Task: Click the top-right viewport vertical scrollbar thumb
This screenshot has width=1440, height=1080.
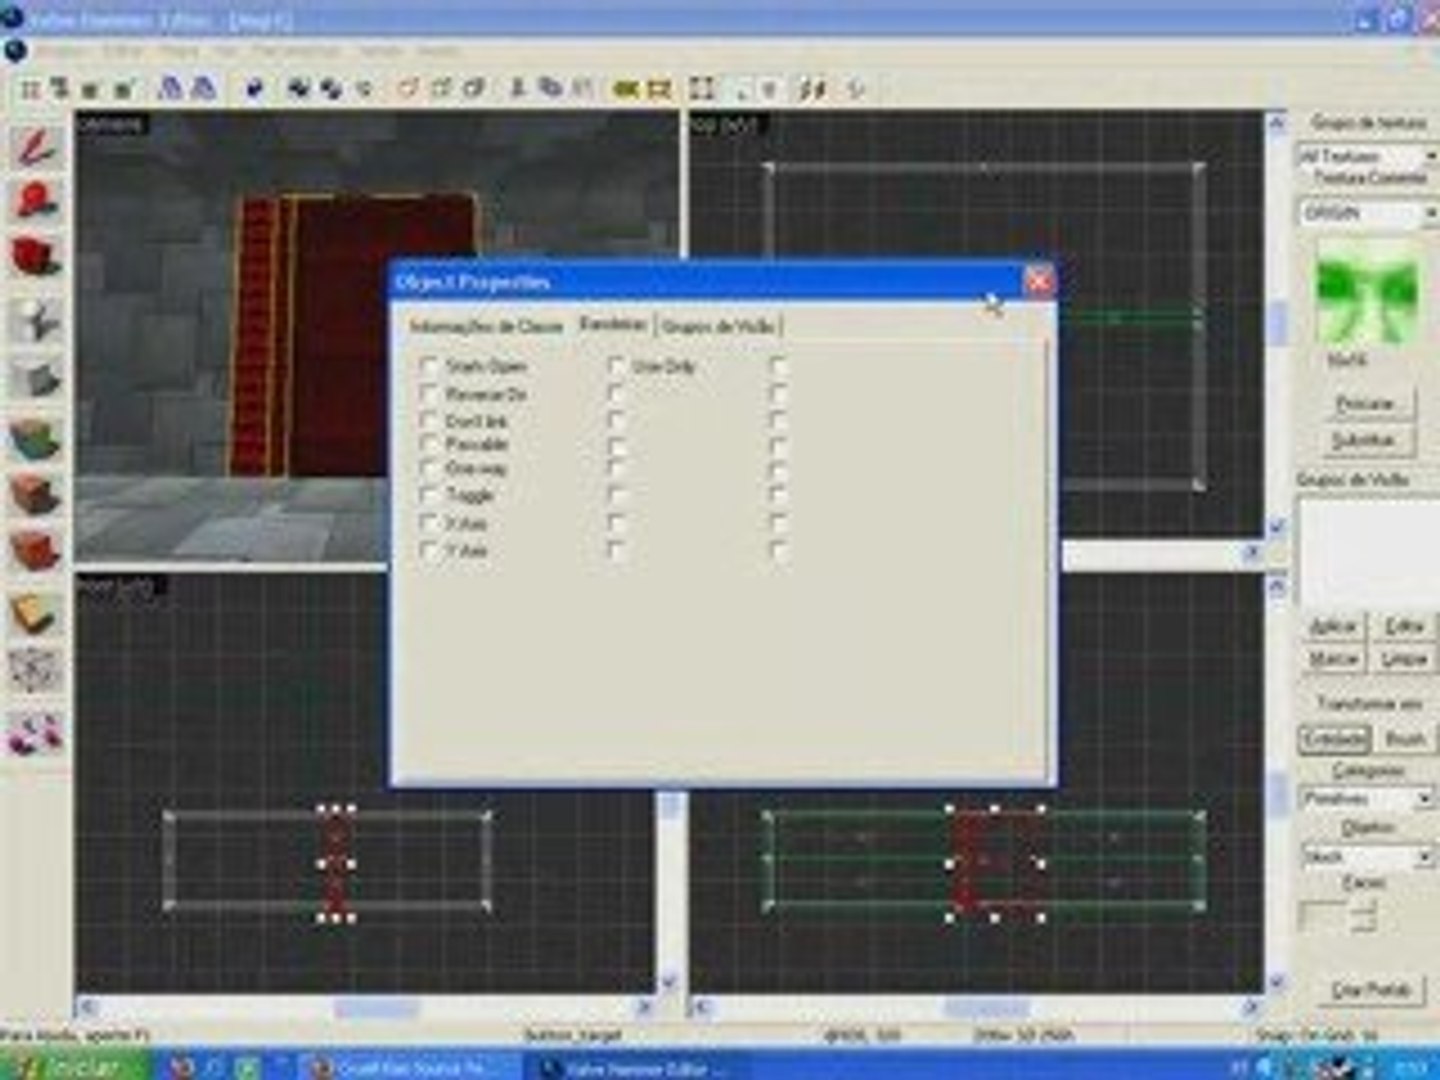Action: point(1277,324)
